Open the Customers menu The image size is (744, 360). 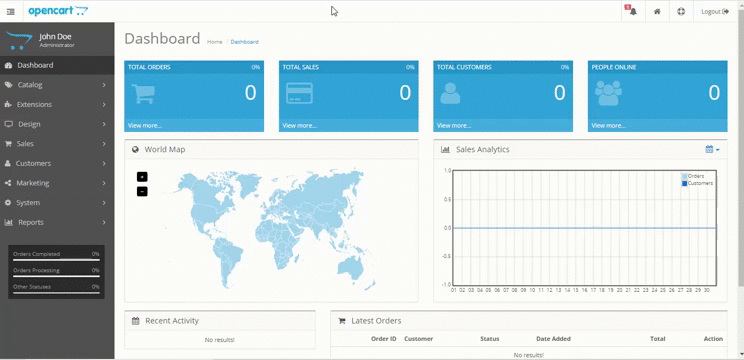[x=57, y=163]
